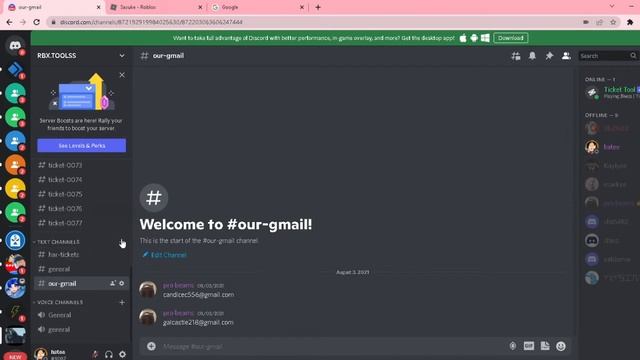Switch to the Google browser tab
The image size is (640, 360).
(256, 7)
